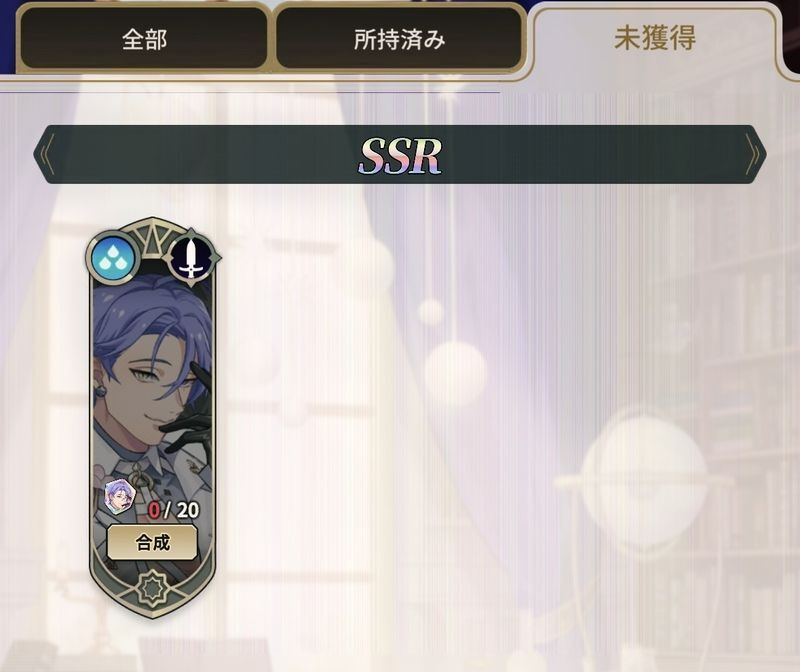Open the purple-haired character card
Screen dimensions: 800x672
[x=153, y=417]
